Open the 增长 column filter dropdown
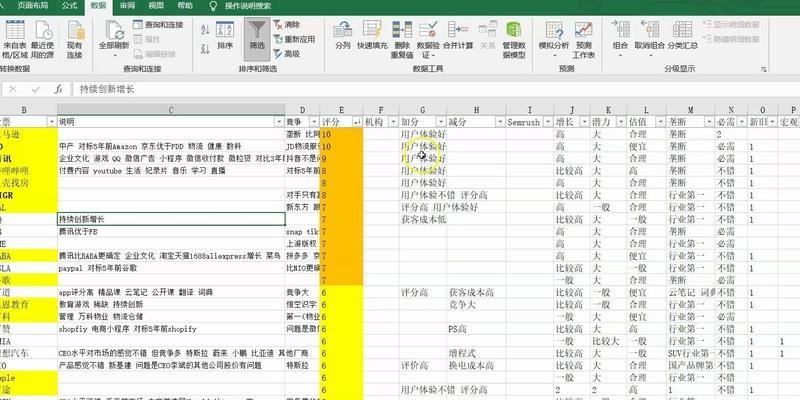Image resolution: width=800 pixels, height=400 pixels. tap(585, 122)
